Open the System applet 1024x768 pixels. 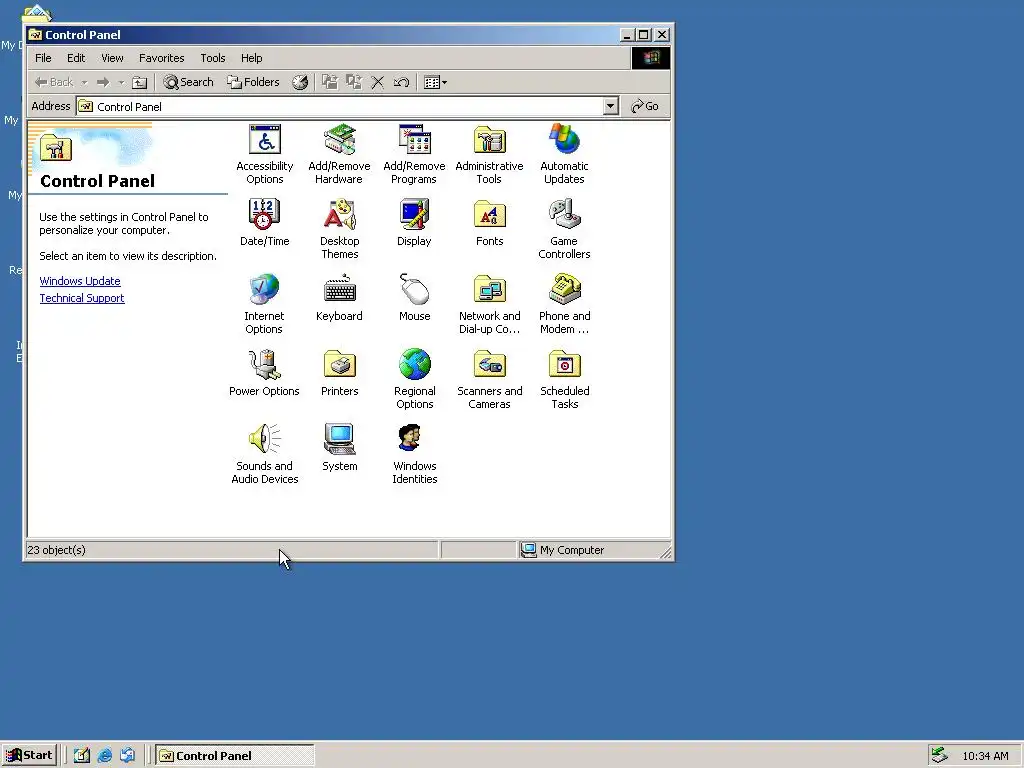[340, 448]
